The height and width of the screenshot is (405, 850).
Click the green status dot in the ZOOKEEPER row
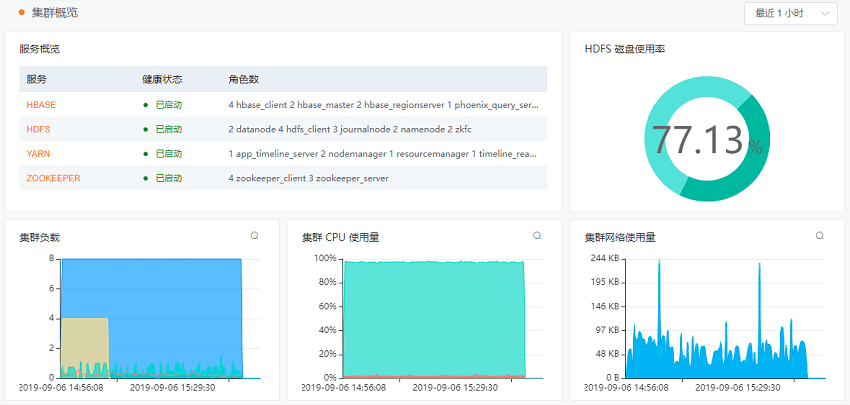(145, 178)
